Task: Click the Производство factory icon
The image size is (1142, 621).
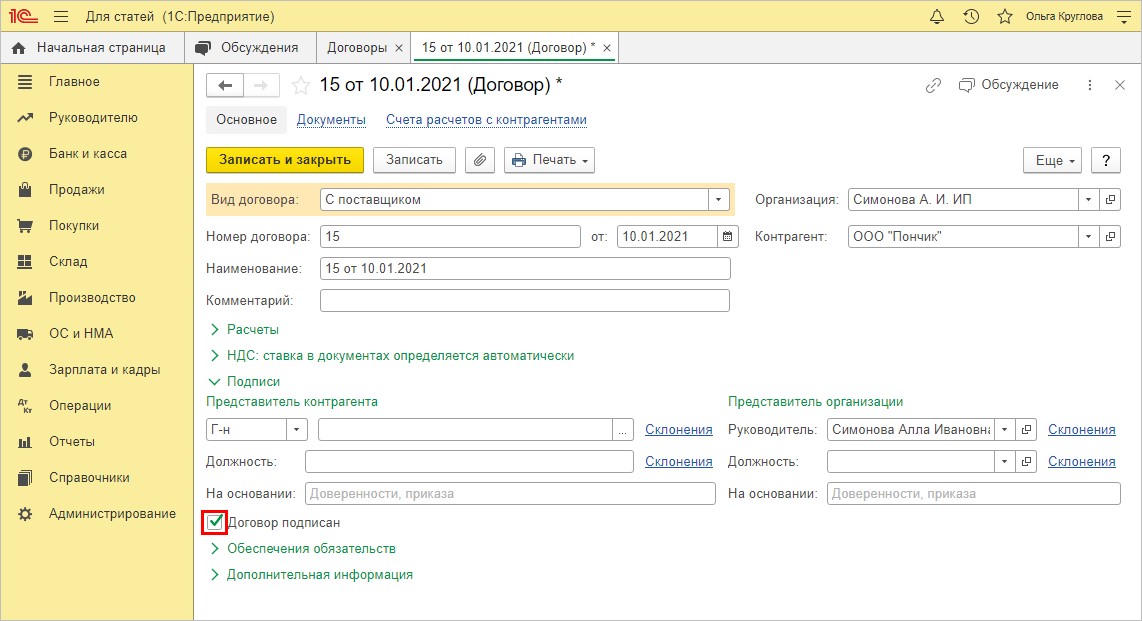Action: [25, 297]
